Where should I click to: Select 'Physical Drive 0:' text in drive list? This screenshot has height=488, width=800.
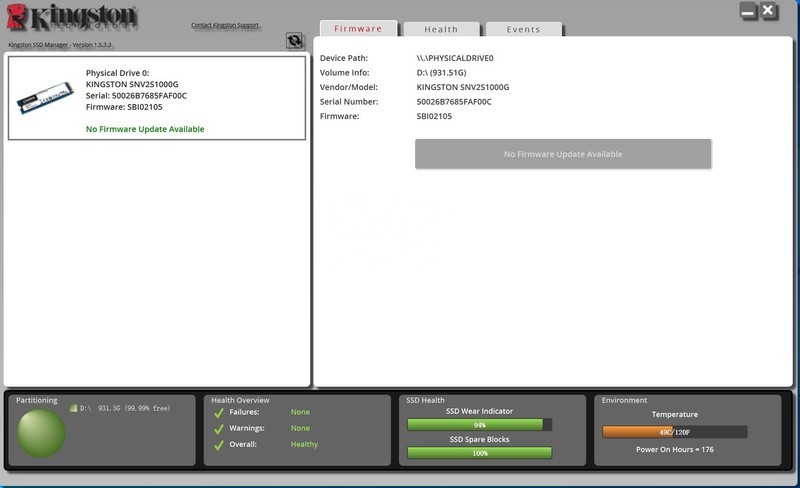pos(117,73)
